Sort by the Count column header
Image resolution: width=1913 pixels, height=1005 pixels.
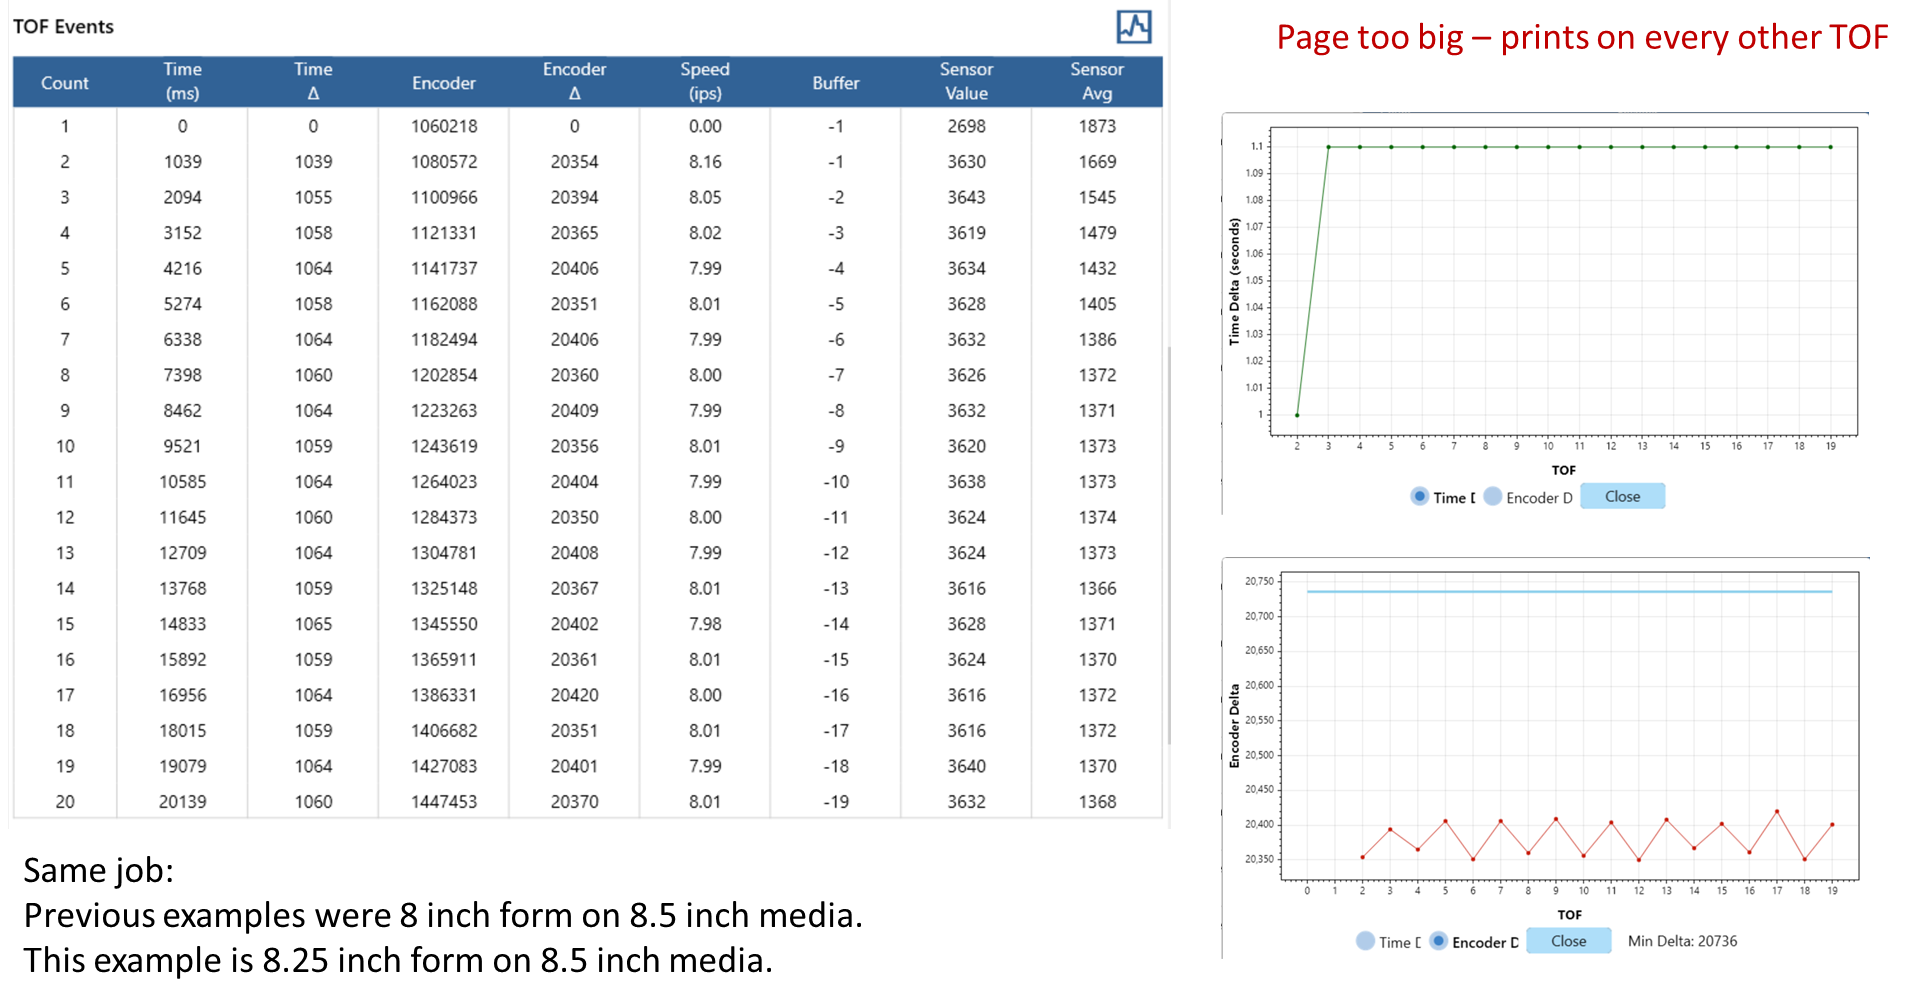65,83
